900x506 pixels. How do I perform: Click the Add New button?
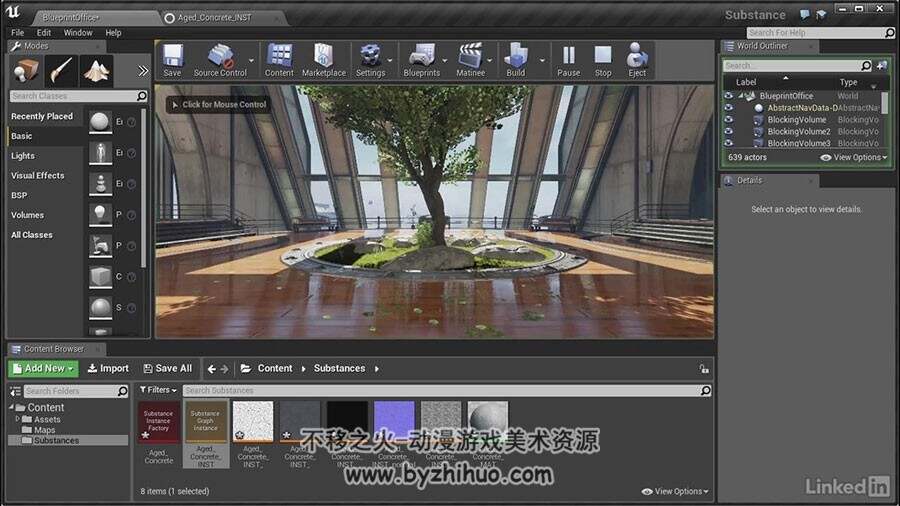(x=43, y=368)
